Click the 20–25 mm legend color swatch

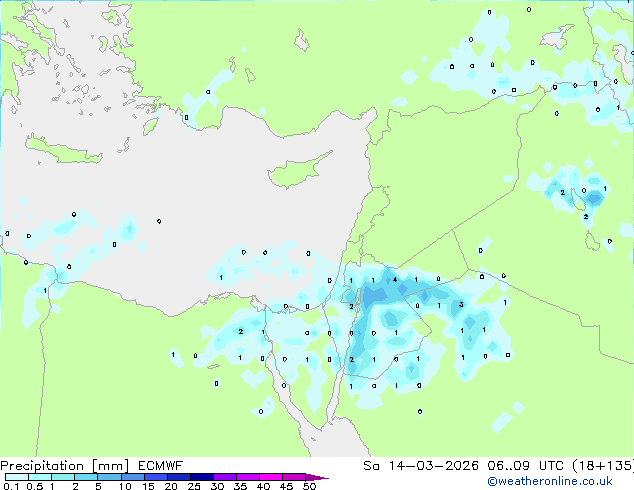pyautogui.click(x=179, y=477)
